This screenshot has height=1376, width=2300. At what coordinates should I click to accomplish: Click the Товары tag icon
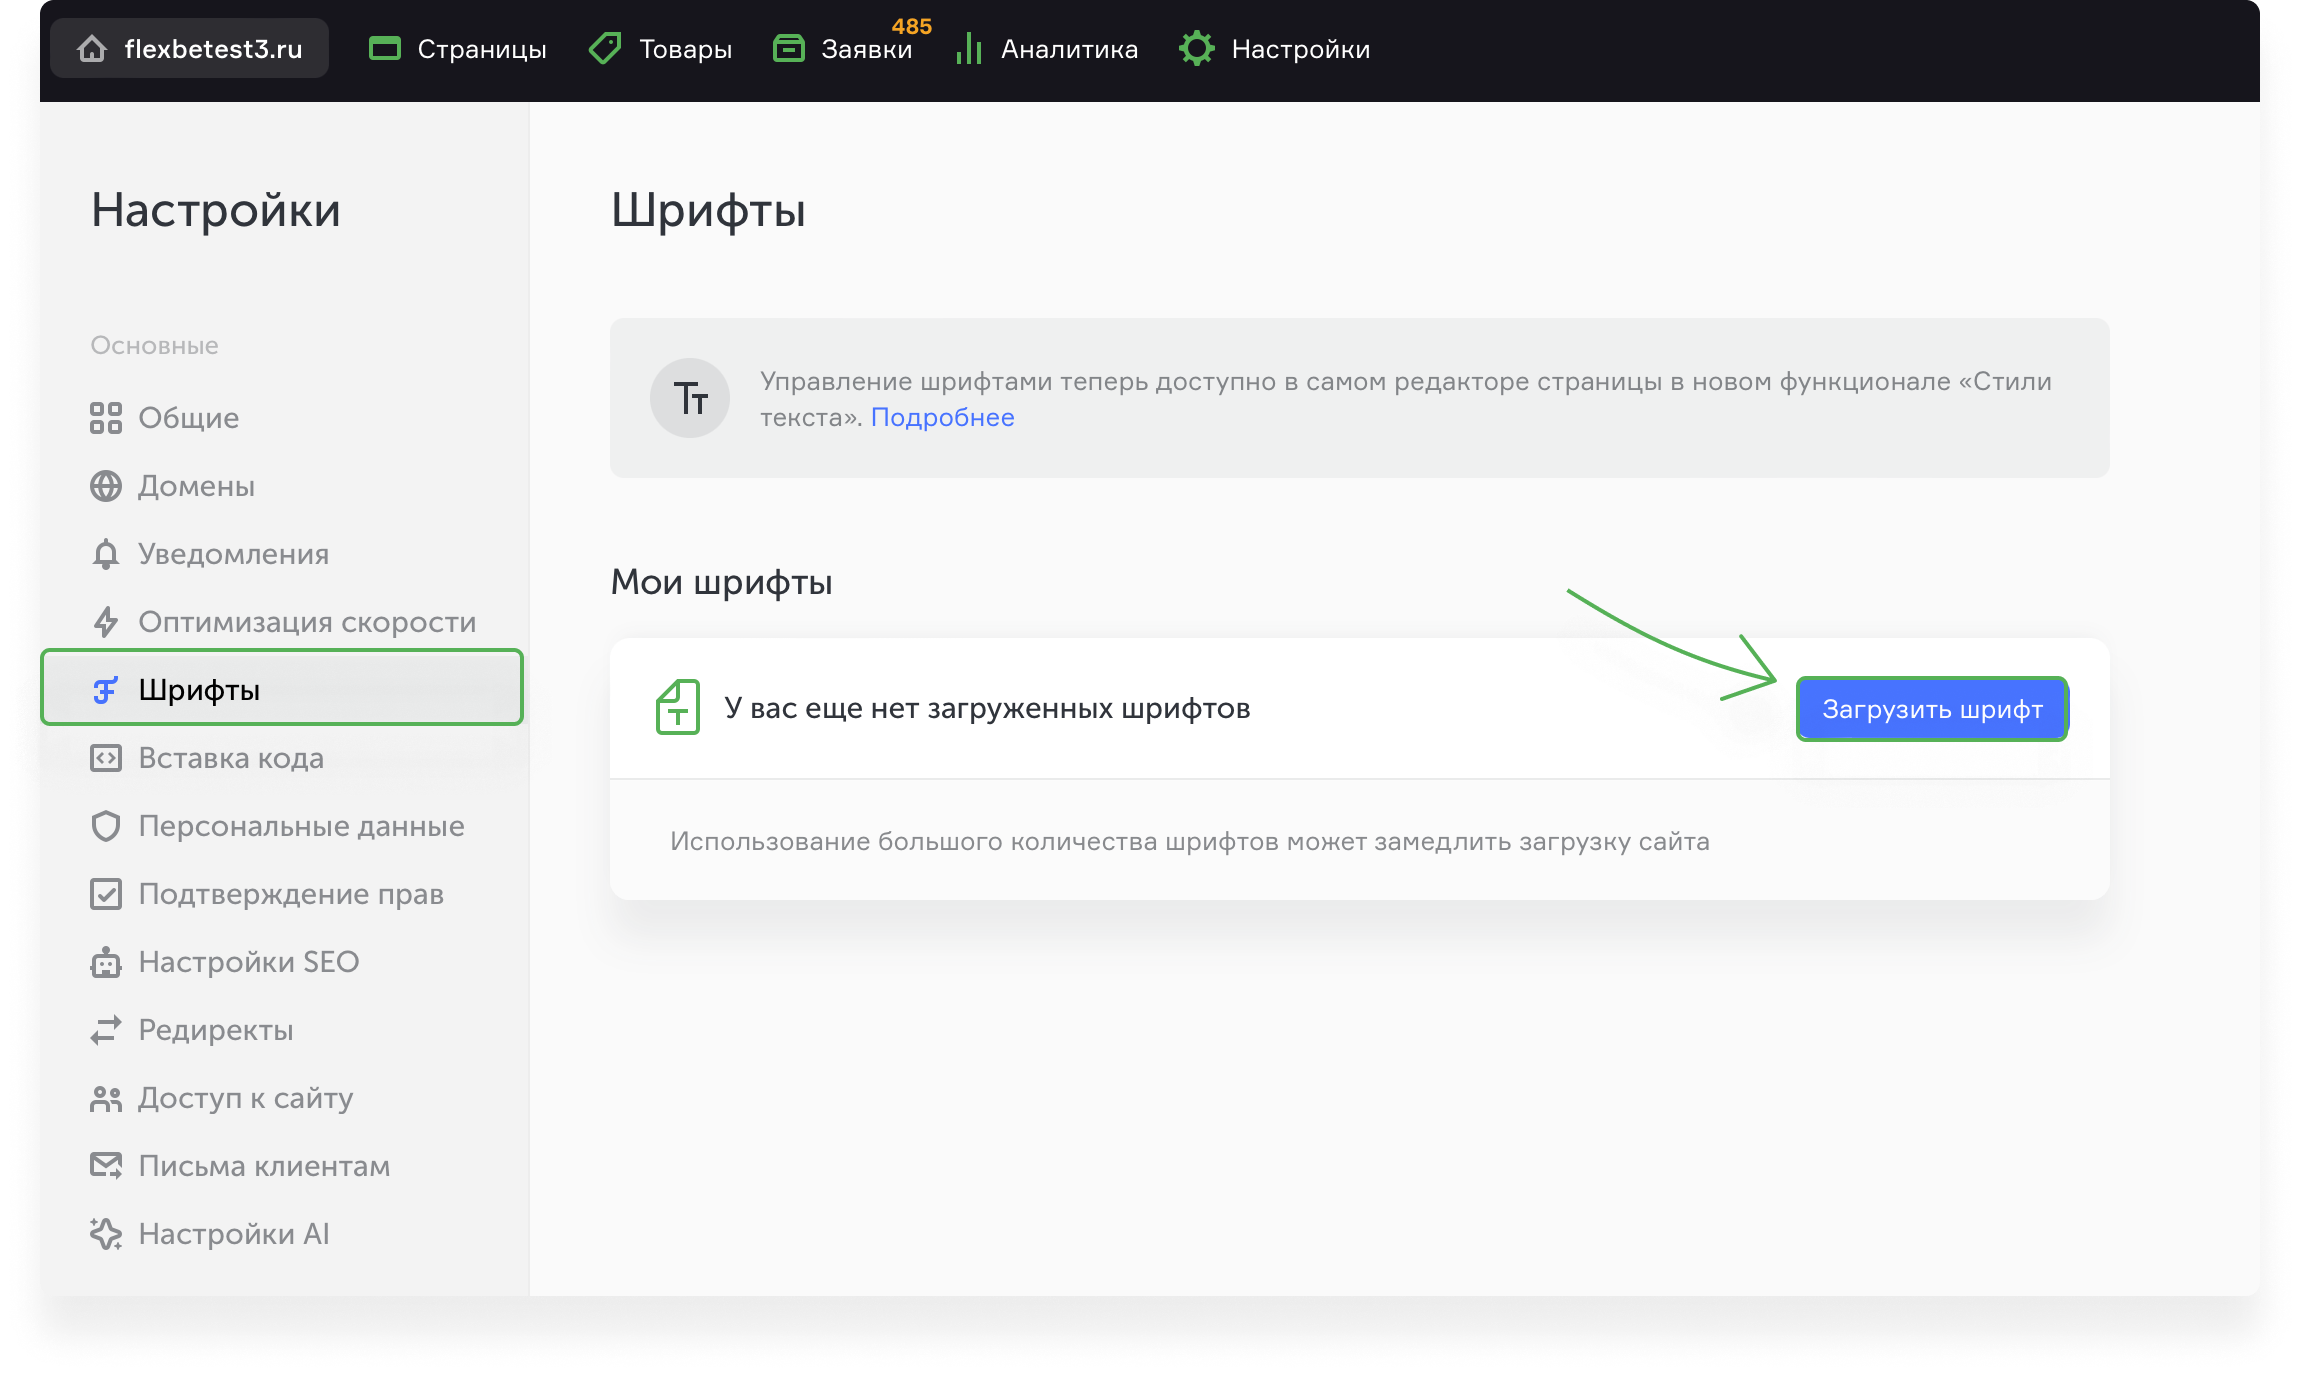(x=605, y=48)
